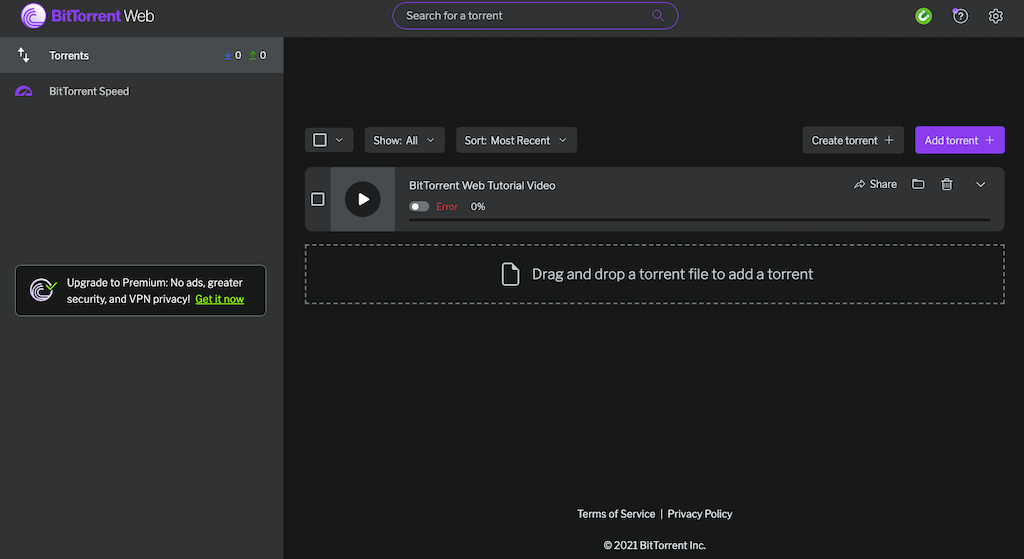1024x559 pixels.
Task: Select the BitTorrent Speed sidebar item
Action: click(x=142, y=91)
